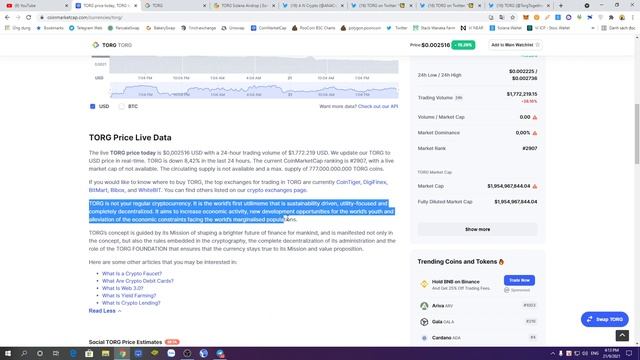Viewport: 640px width, 360px height.
Task: Open Microsoft Edge from the taskbar
Action: (73, 353)
